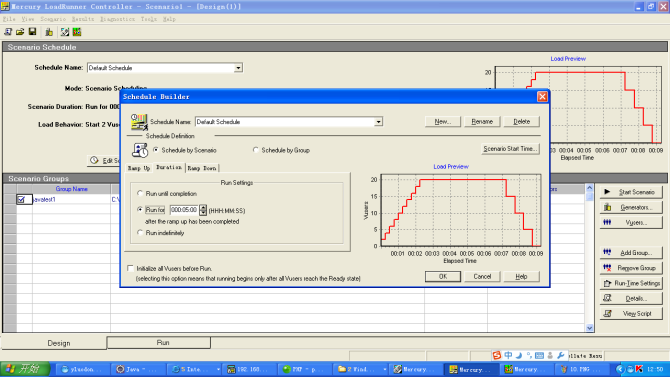The width and height of the screenshot is (670, 377).
Task: Click scroll down arrow of Scenario Groups list
Action: click(590, 328)
